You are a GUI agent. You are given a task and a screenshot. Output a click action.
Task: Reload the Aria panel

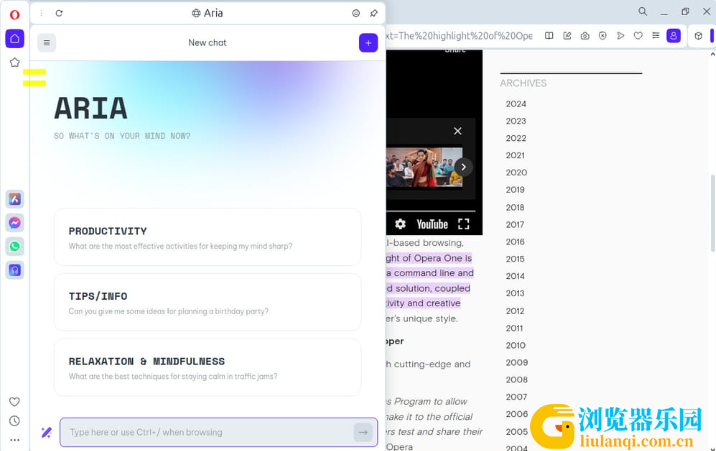point(59,13)
